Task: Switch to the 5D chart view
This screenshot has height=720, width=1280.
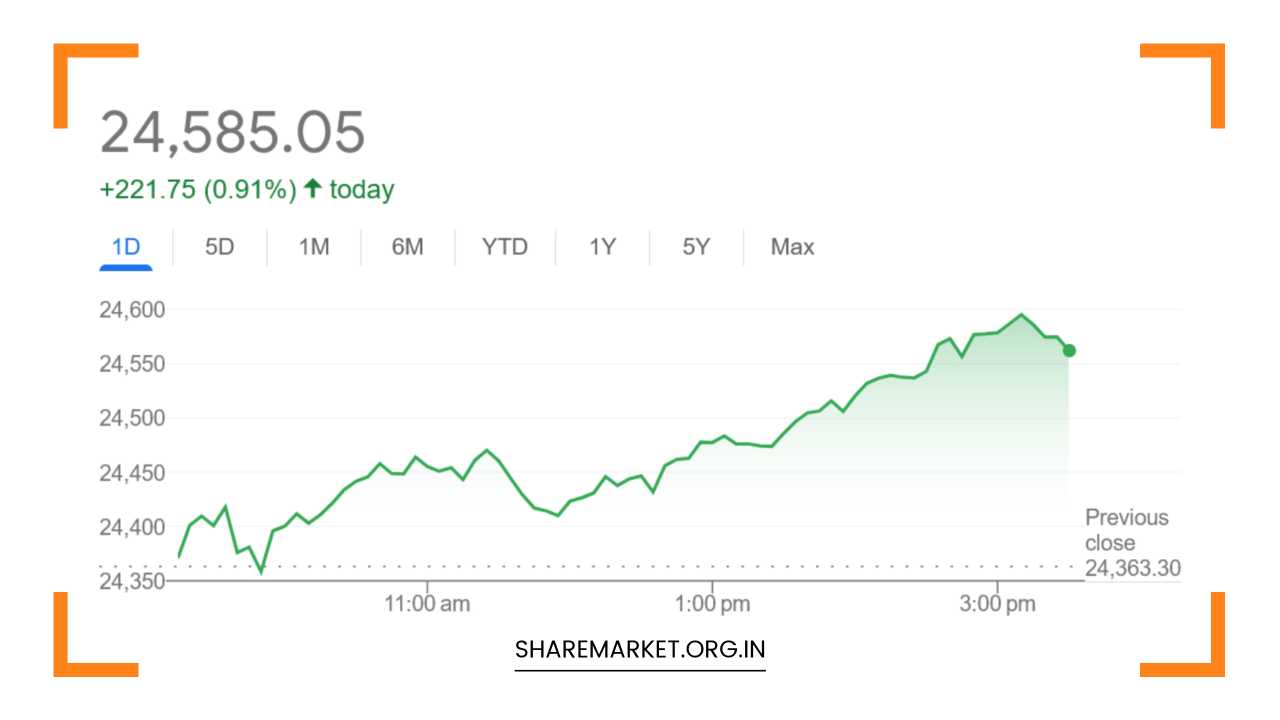Action: [219, 246]
